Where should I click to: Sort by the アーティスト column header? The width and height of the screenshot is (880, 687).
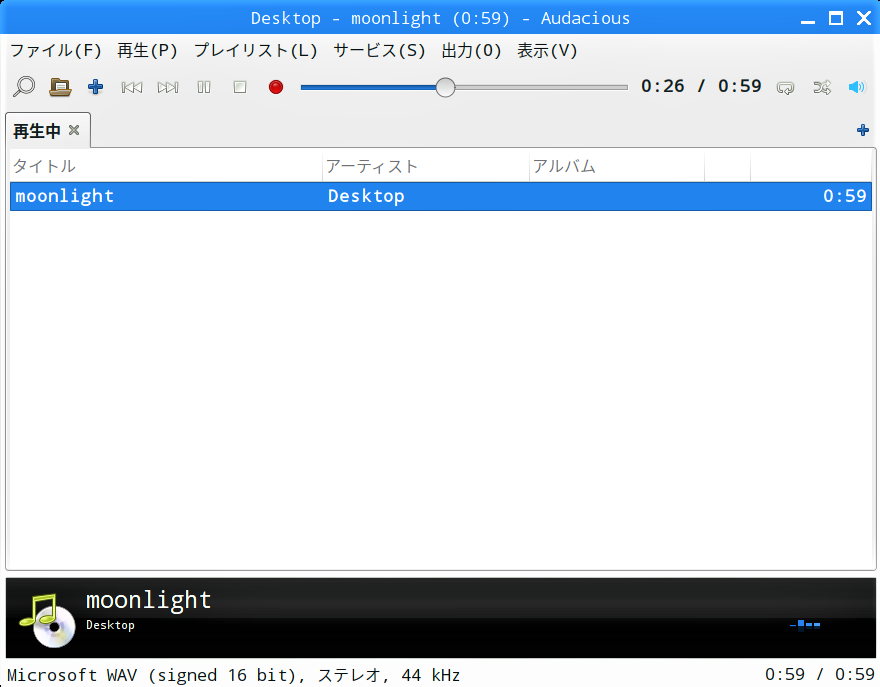click(426, 166)
